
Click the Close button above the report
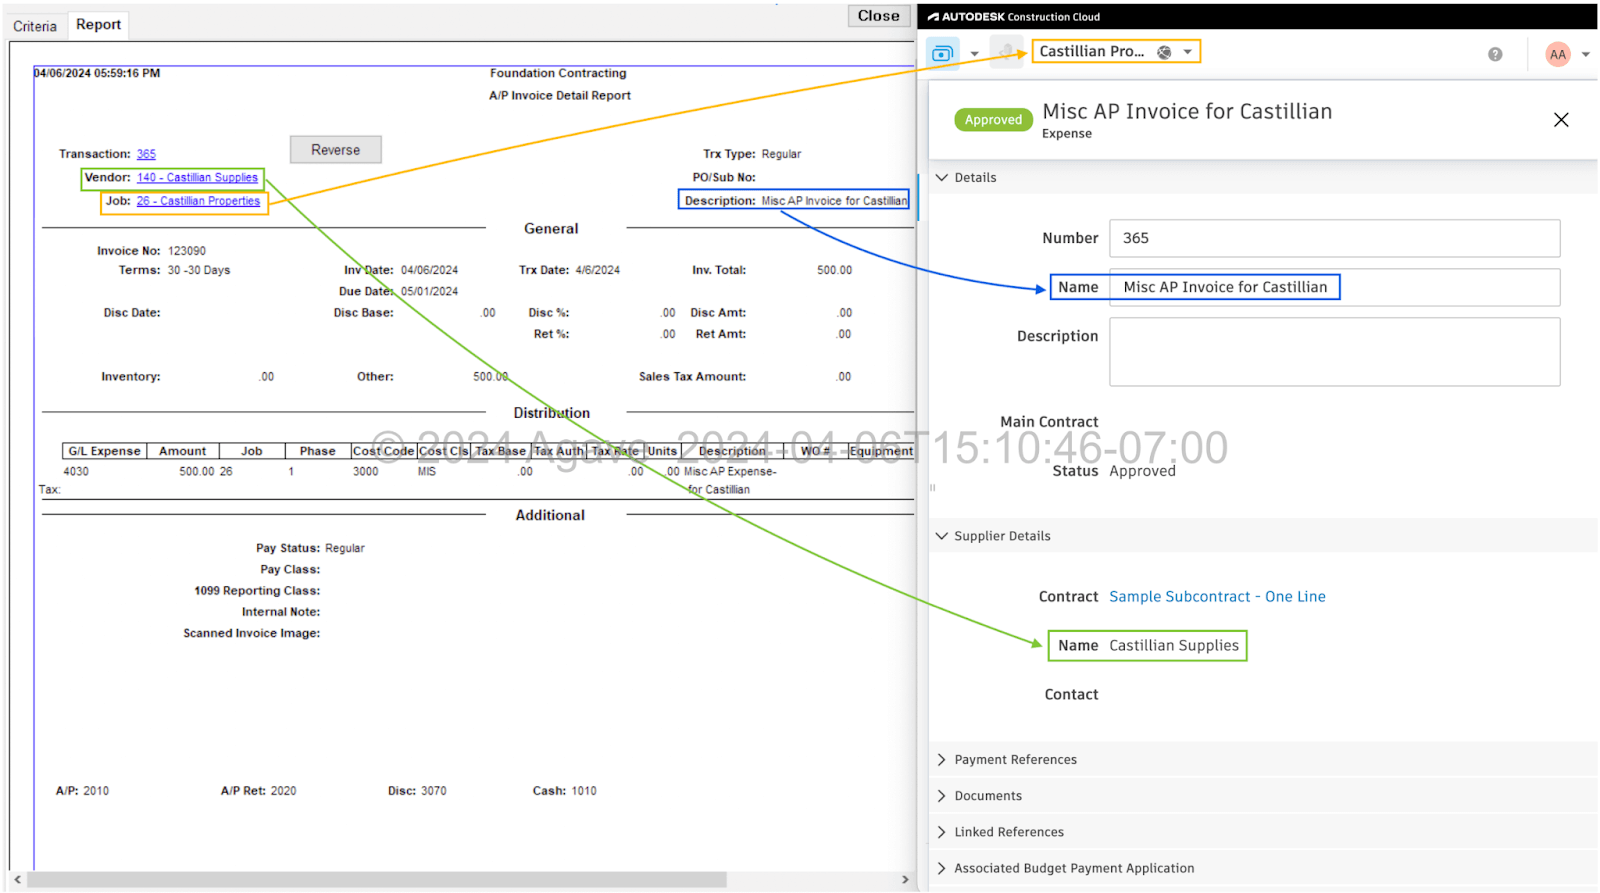[x=878, y=15]
